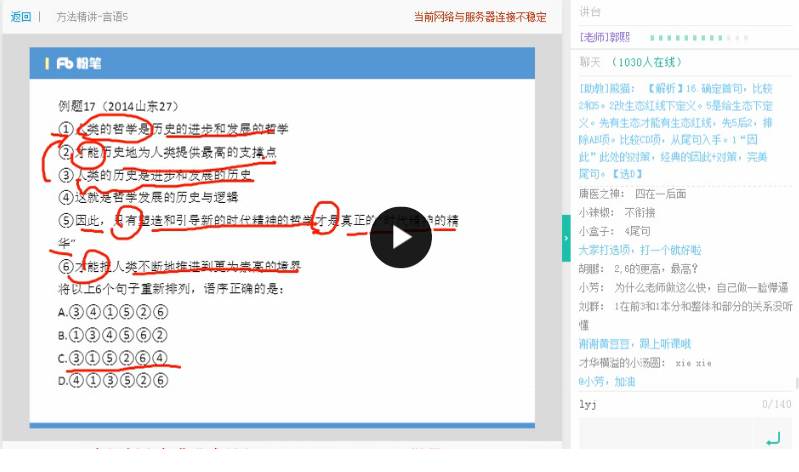This screenshot has height=472, width=799.
Task: Click chat message 庸医之神: 四在一后面
Action: pyautogui.click(x=632, y=194)
